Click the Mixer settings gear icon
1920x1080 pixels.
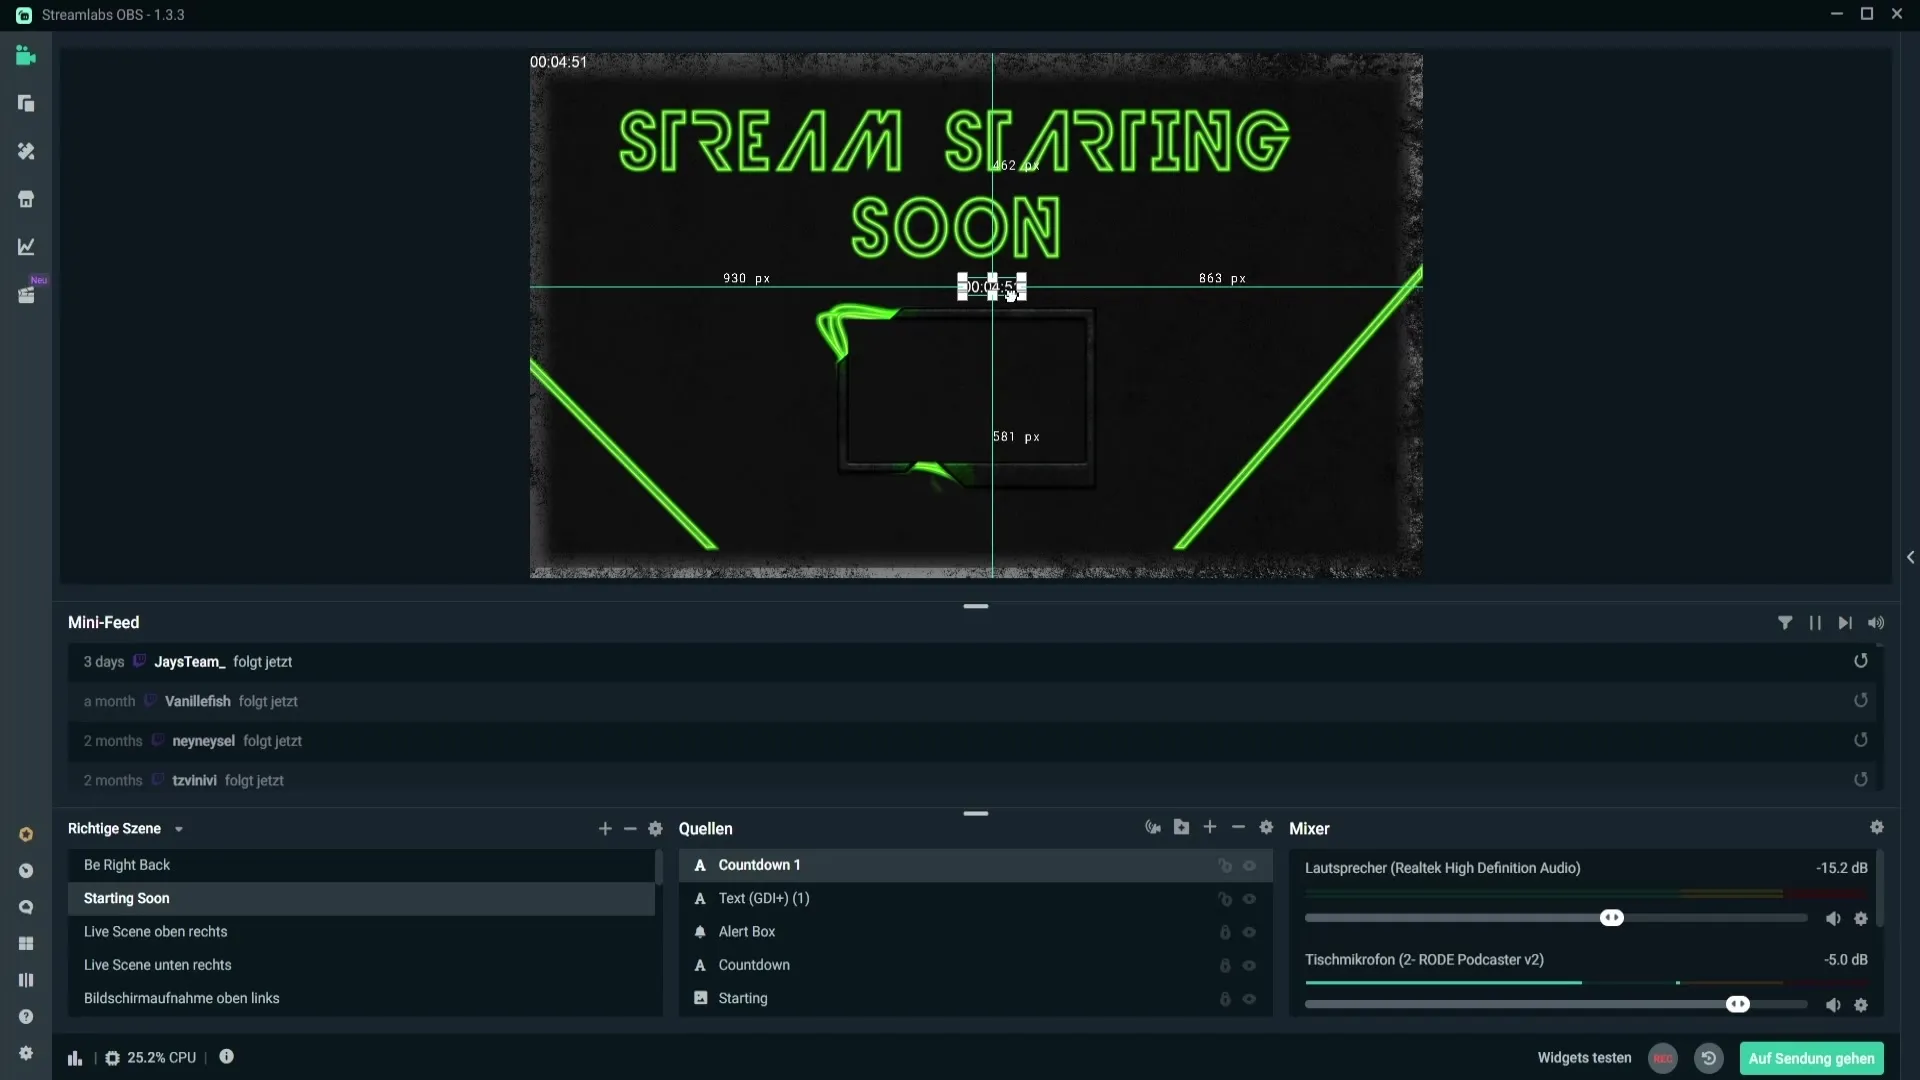[1876, 828]
